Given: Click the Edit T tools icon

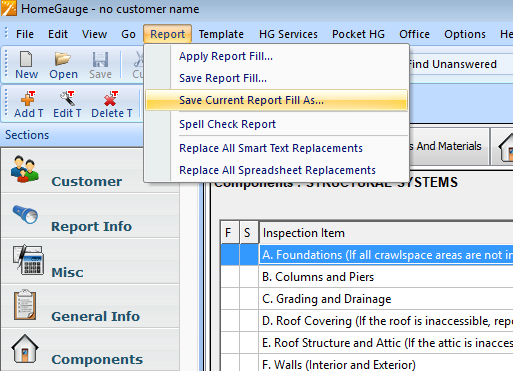Looking at the screenshot, I should click(x=67, y=99).
